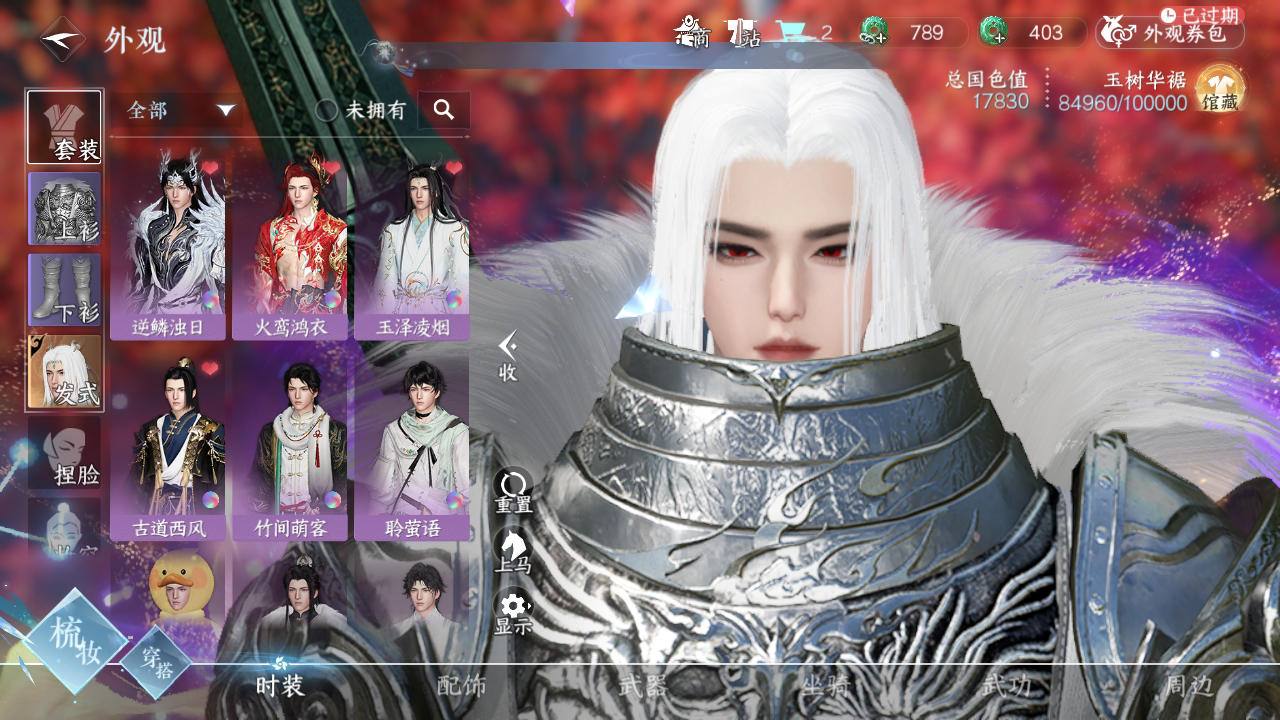Open dye color orb on 逆鳞浊日
Image resolution: width=1280 pixels, height=720 pixels.
(211, 299)
